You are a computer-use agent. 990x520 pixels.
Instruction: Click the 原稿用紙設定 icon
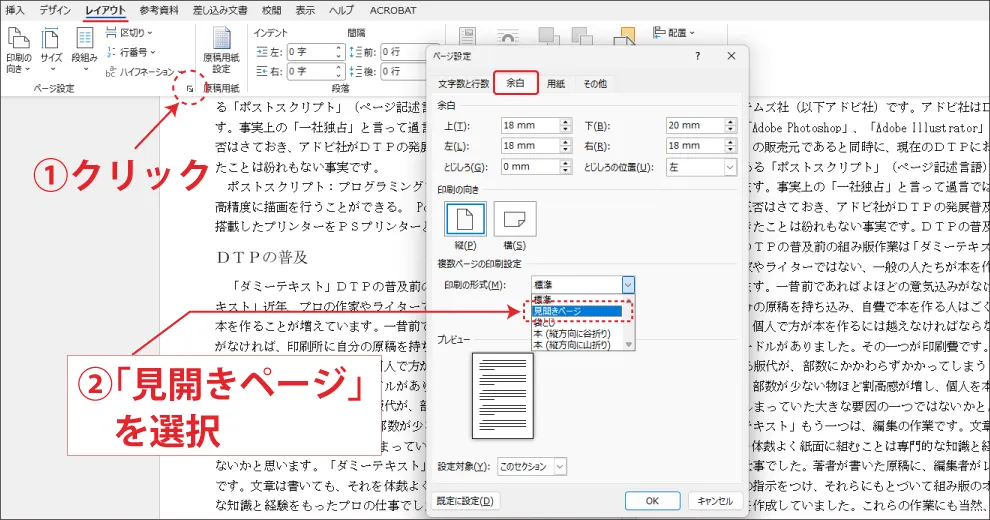point(221,50)
